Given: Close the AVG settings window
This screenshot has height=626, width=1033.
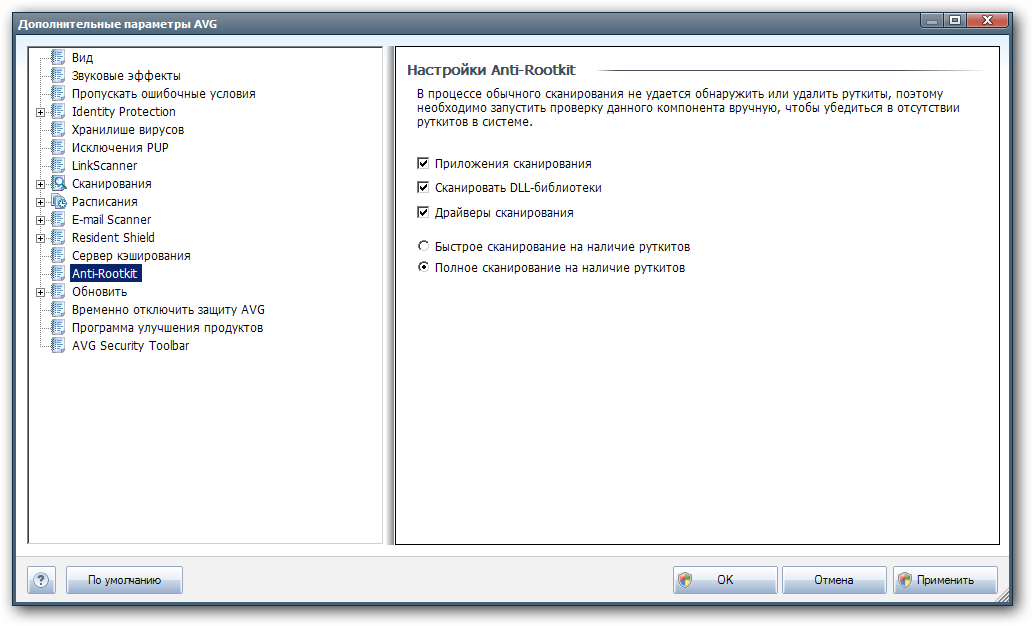Looking at the screenshot, I should [987, 21].
